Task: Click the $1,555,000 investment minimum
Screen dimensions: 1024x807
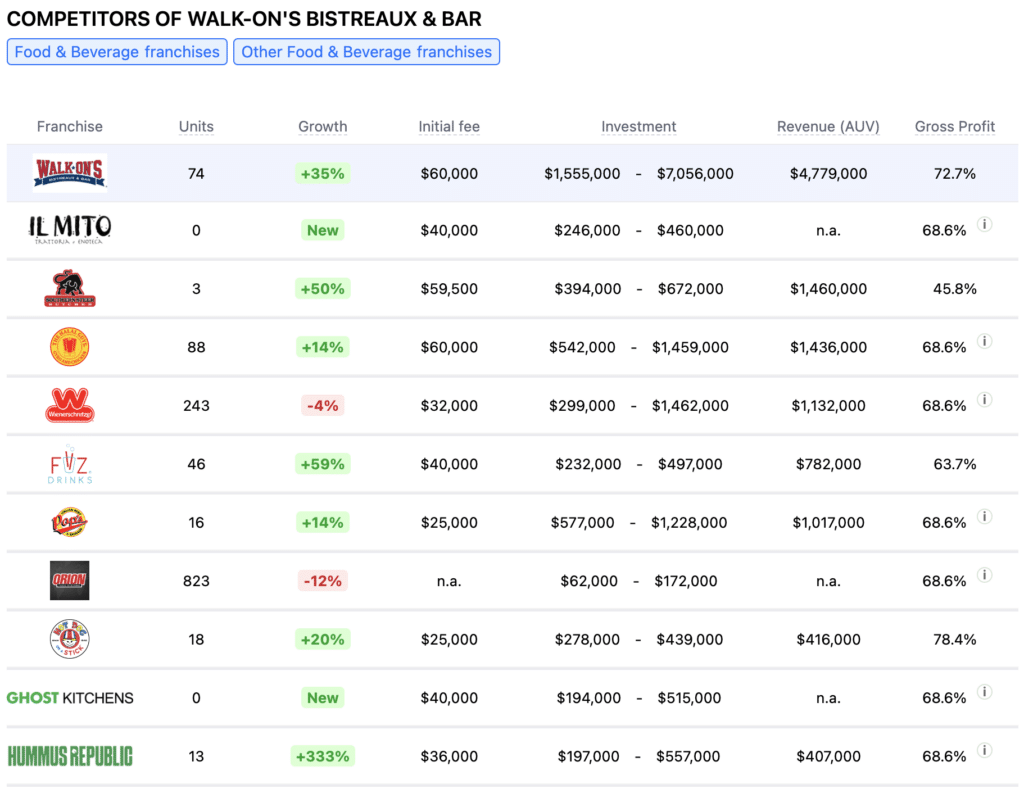Action: point(583,174)
